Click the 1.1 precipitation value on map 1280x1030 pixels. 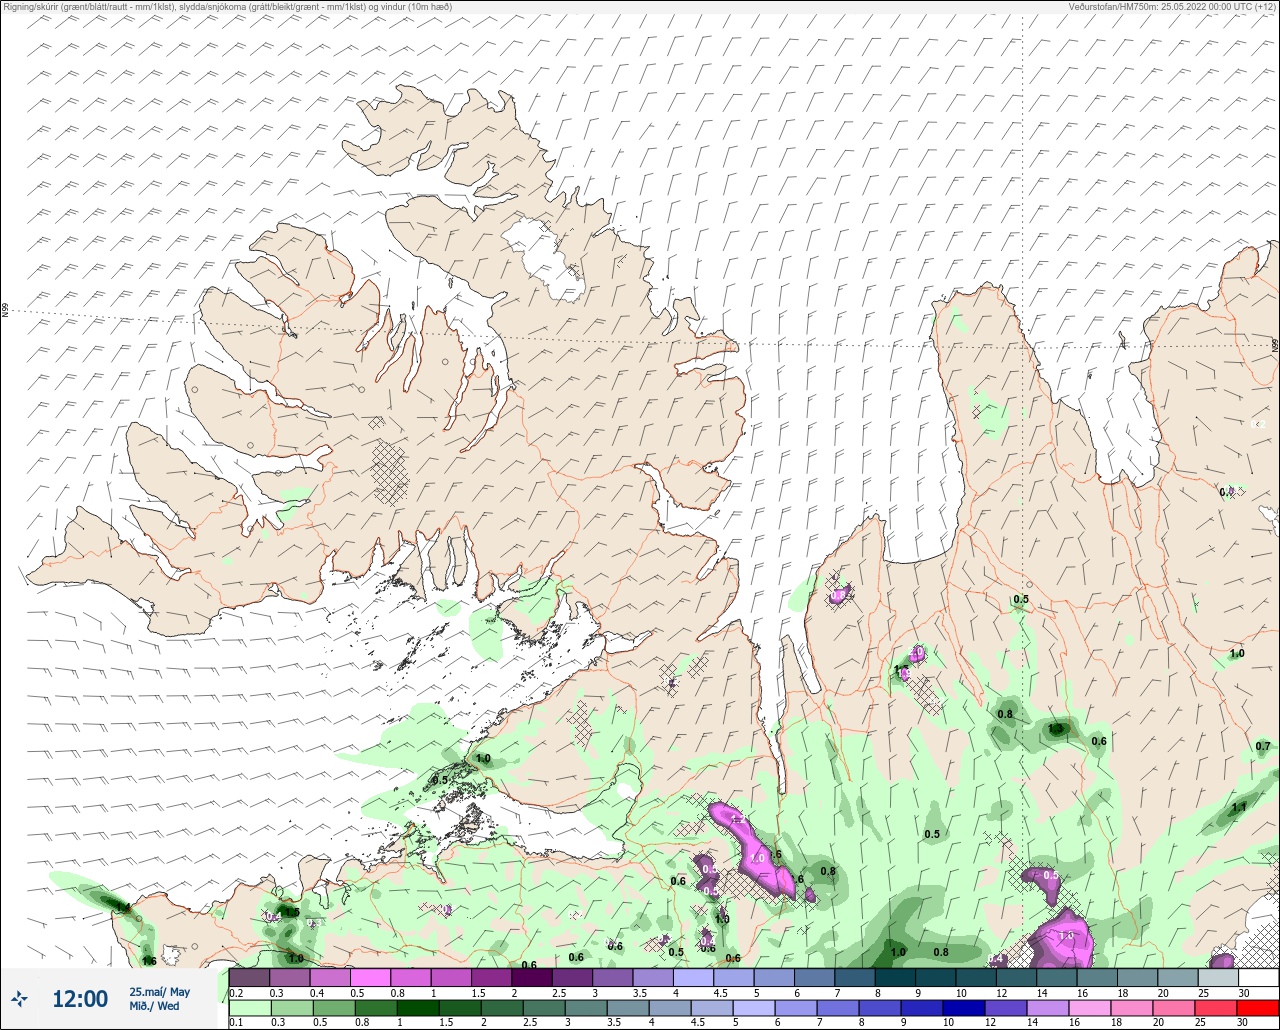pyautogui.click(x=1239, y=807)
